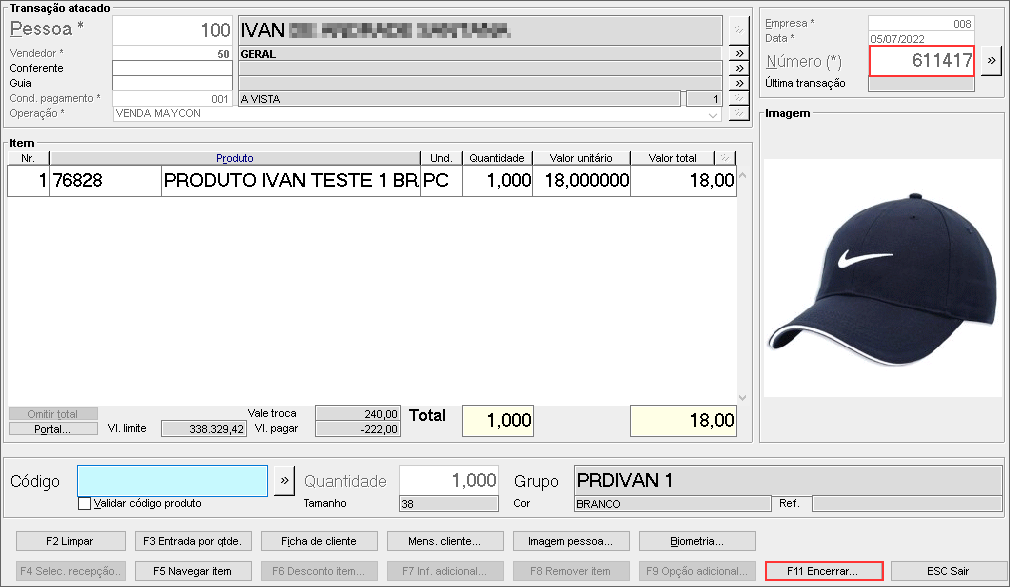Click ESC Sair button
Image resolution: width=1010 pixels, height=587 pixels.
(x=948, y=571)
